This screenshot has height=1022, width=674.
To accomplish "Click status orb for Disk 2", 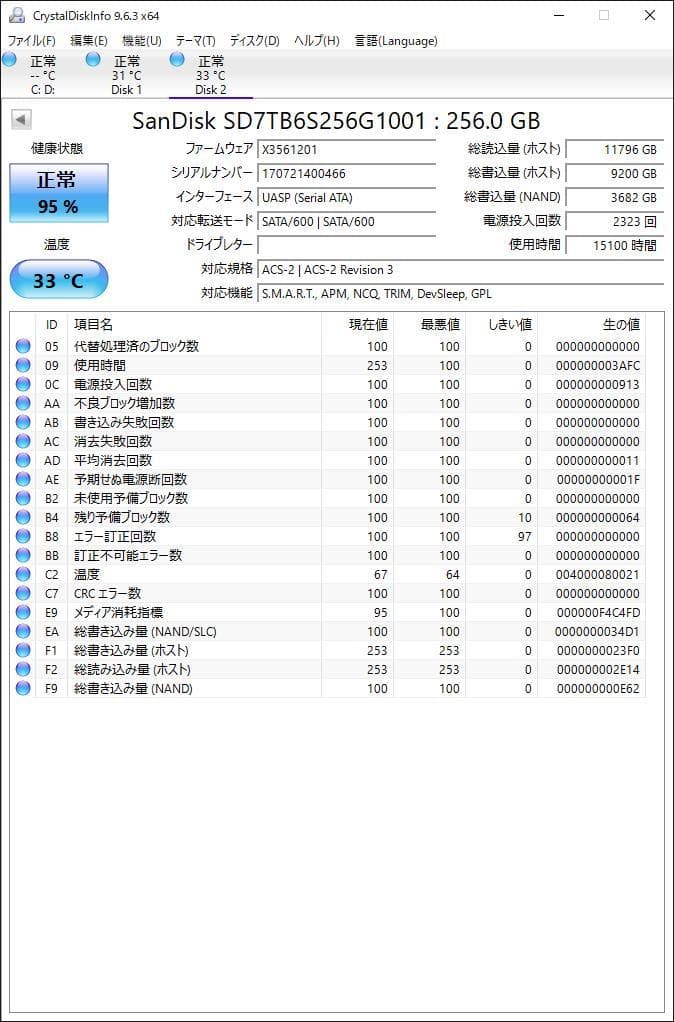I will pos(177,60).
